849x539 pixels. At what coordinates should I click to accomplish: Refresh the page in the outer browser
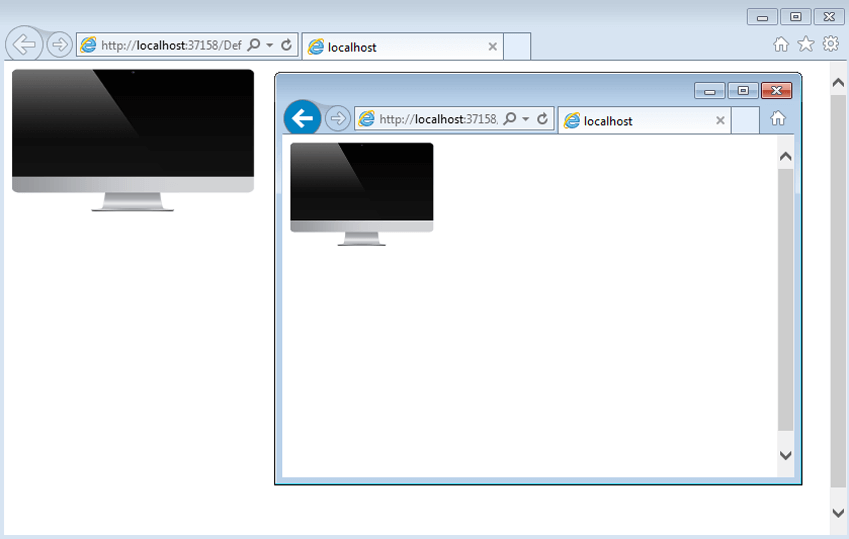287,46
